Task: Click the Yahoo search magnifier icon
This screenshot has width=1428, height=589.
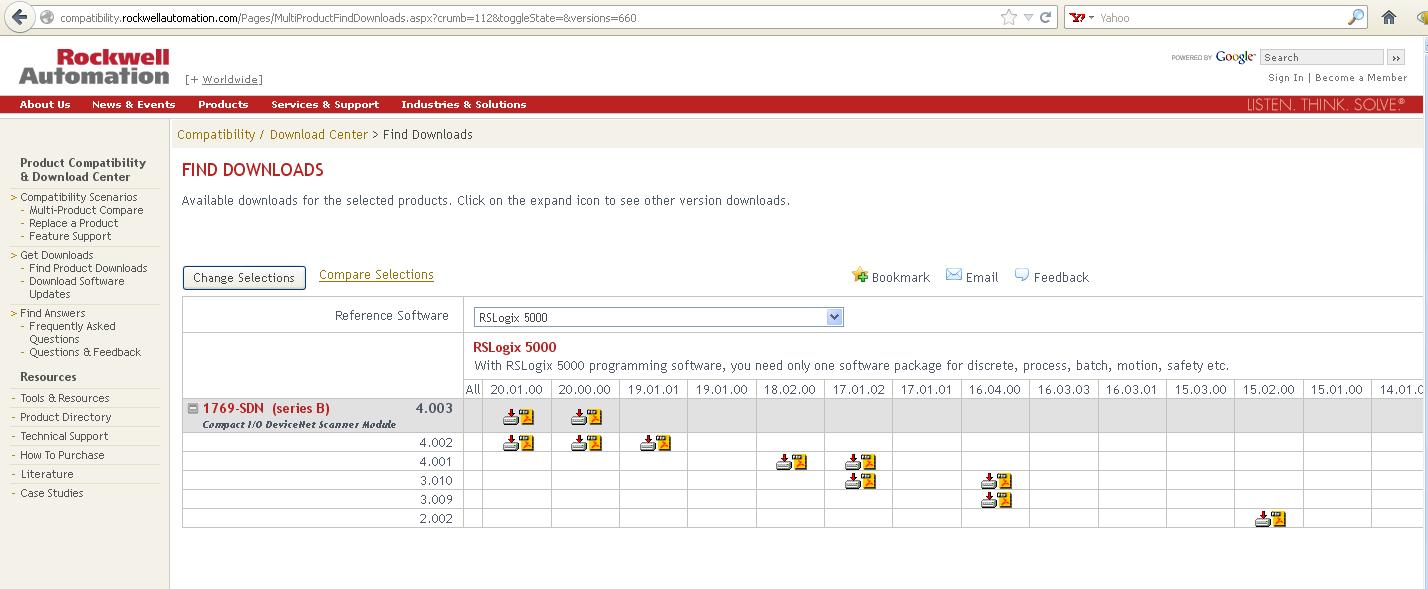Action: pos(1356,17)
